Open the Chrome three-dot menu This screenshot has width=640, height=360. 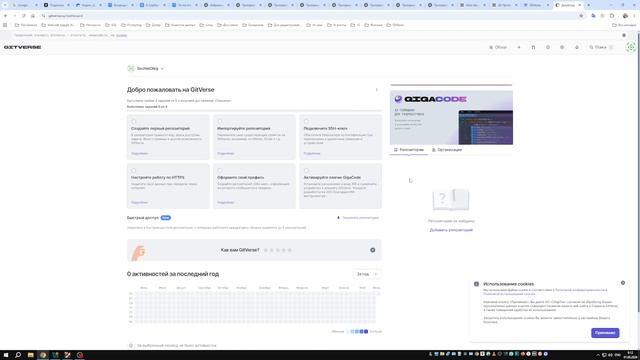pyautogui.click(x=635, y=16)
